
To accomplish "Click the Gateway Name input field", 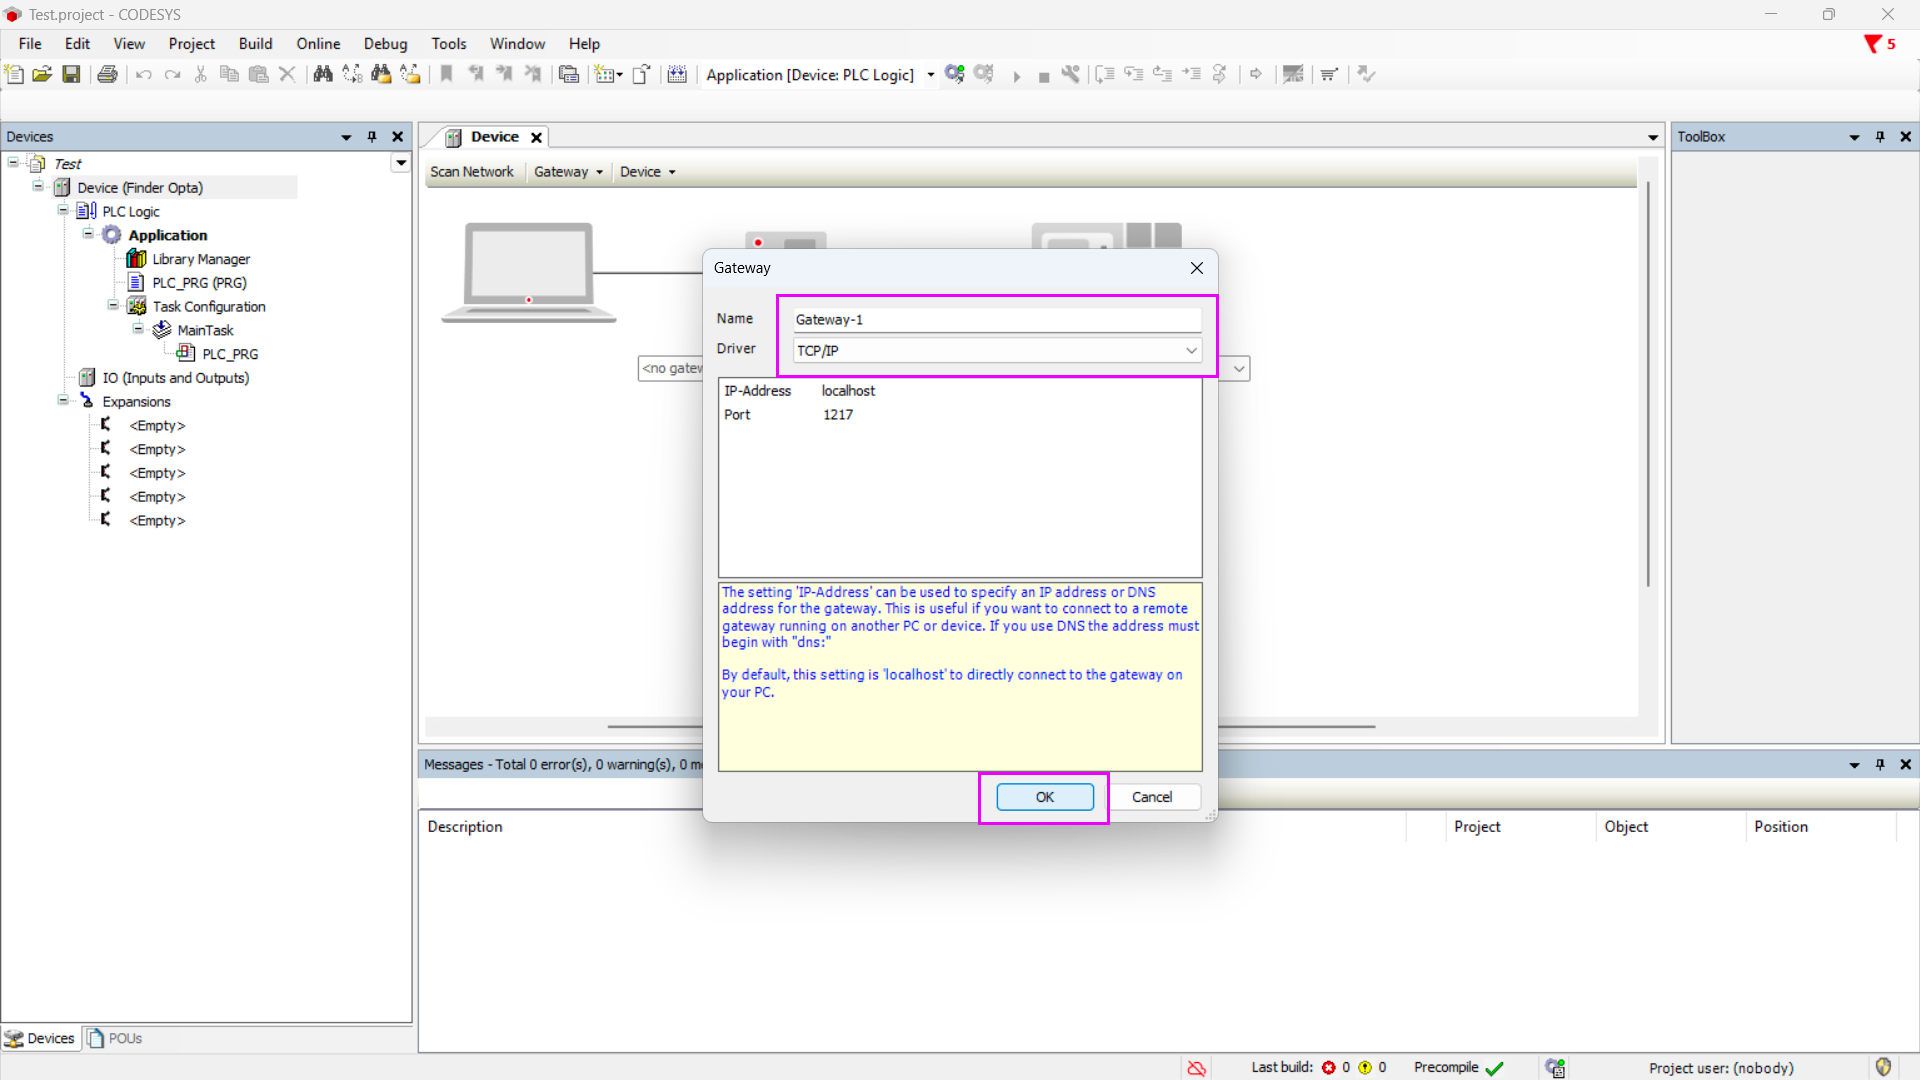I will pyautogui.click(x=996, y=320).
